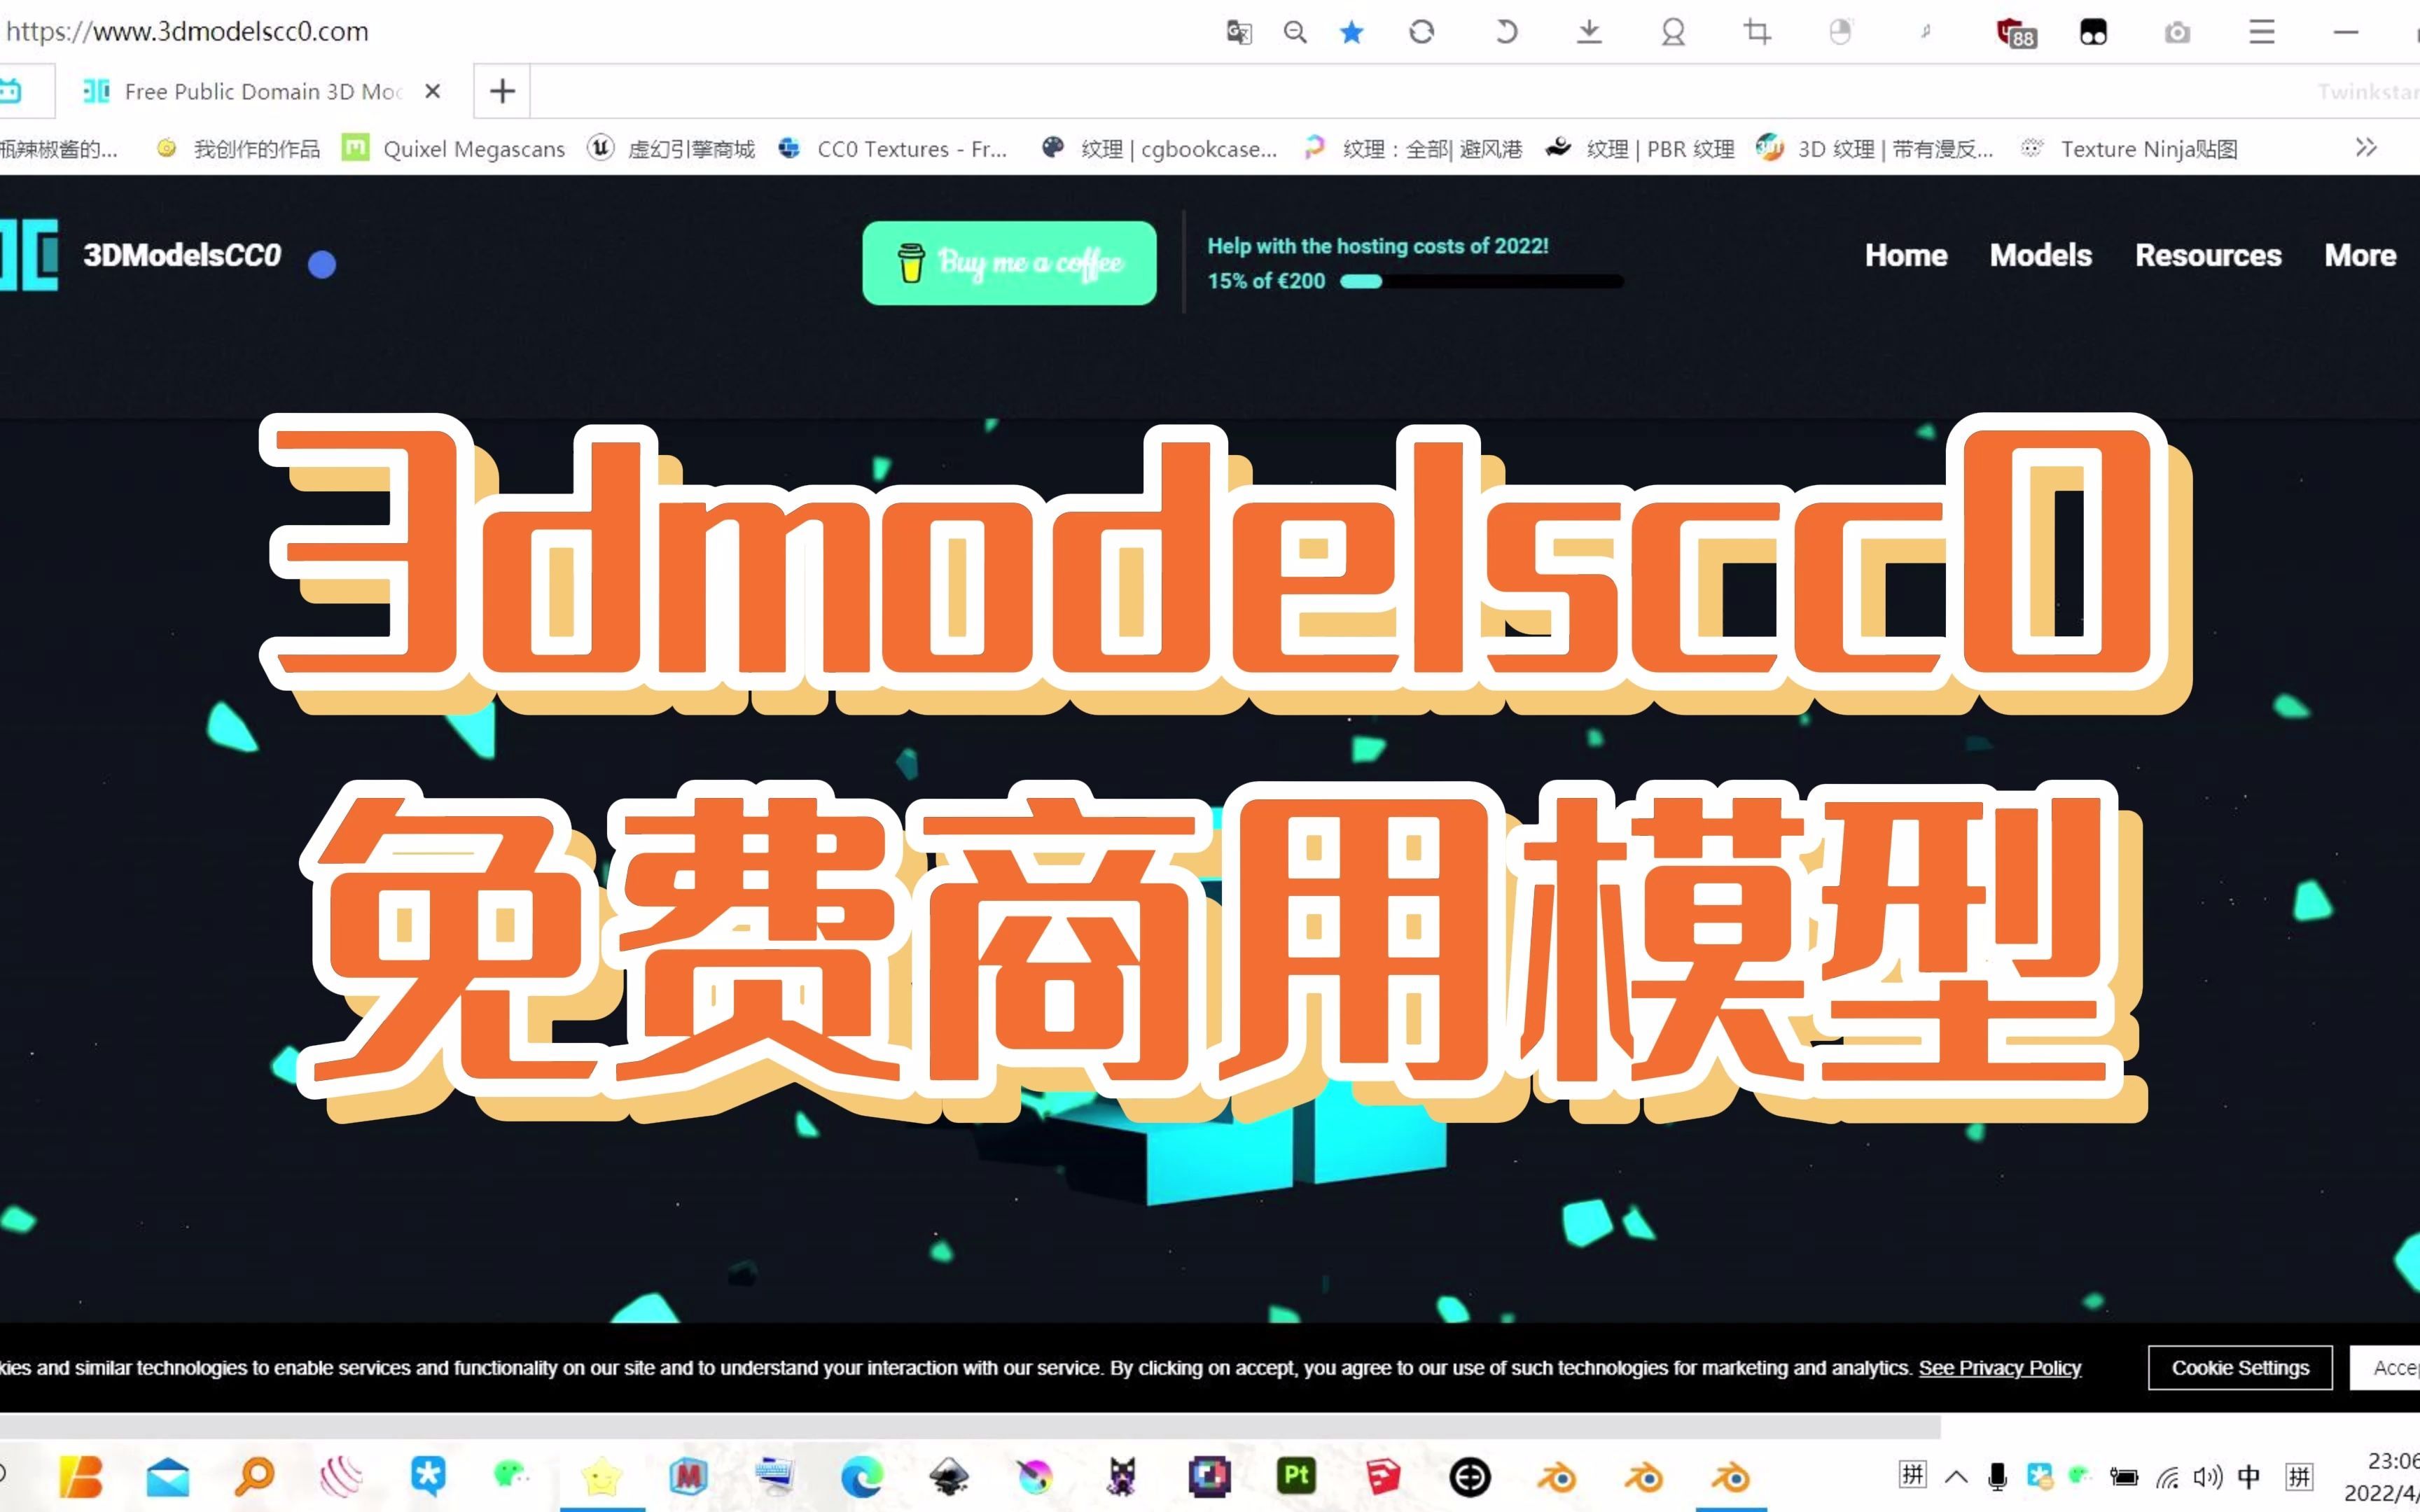This screenshot has height=1512, width=2420.
Task: Open the mail app in taskbar
Action: (167, 1477)
